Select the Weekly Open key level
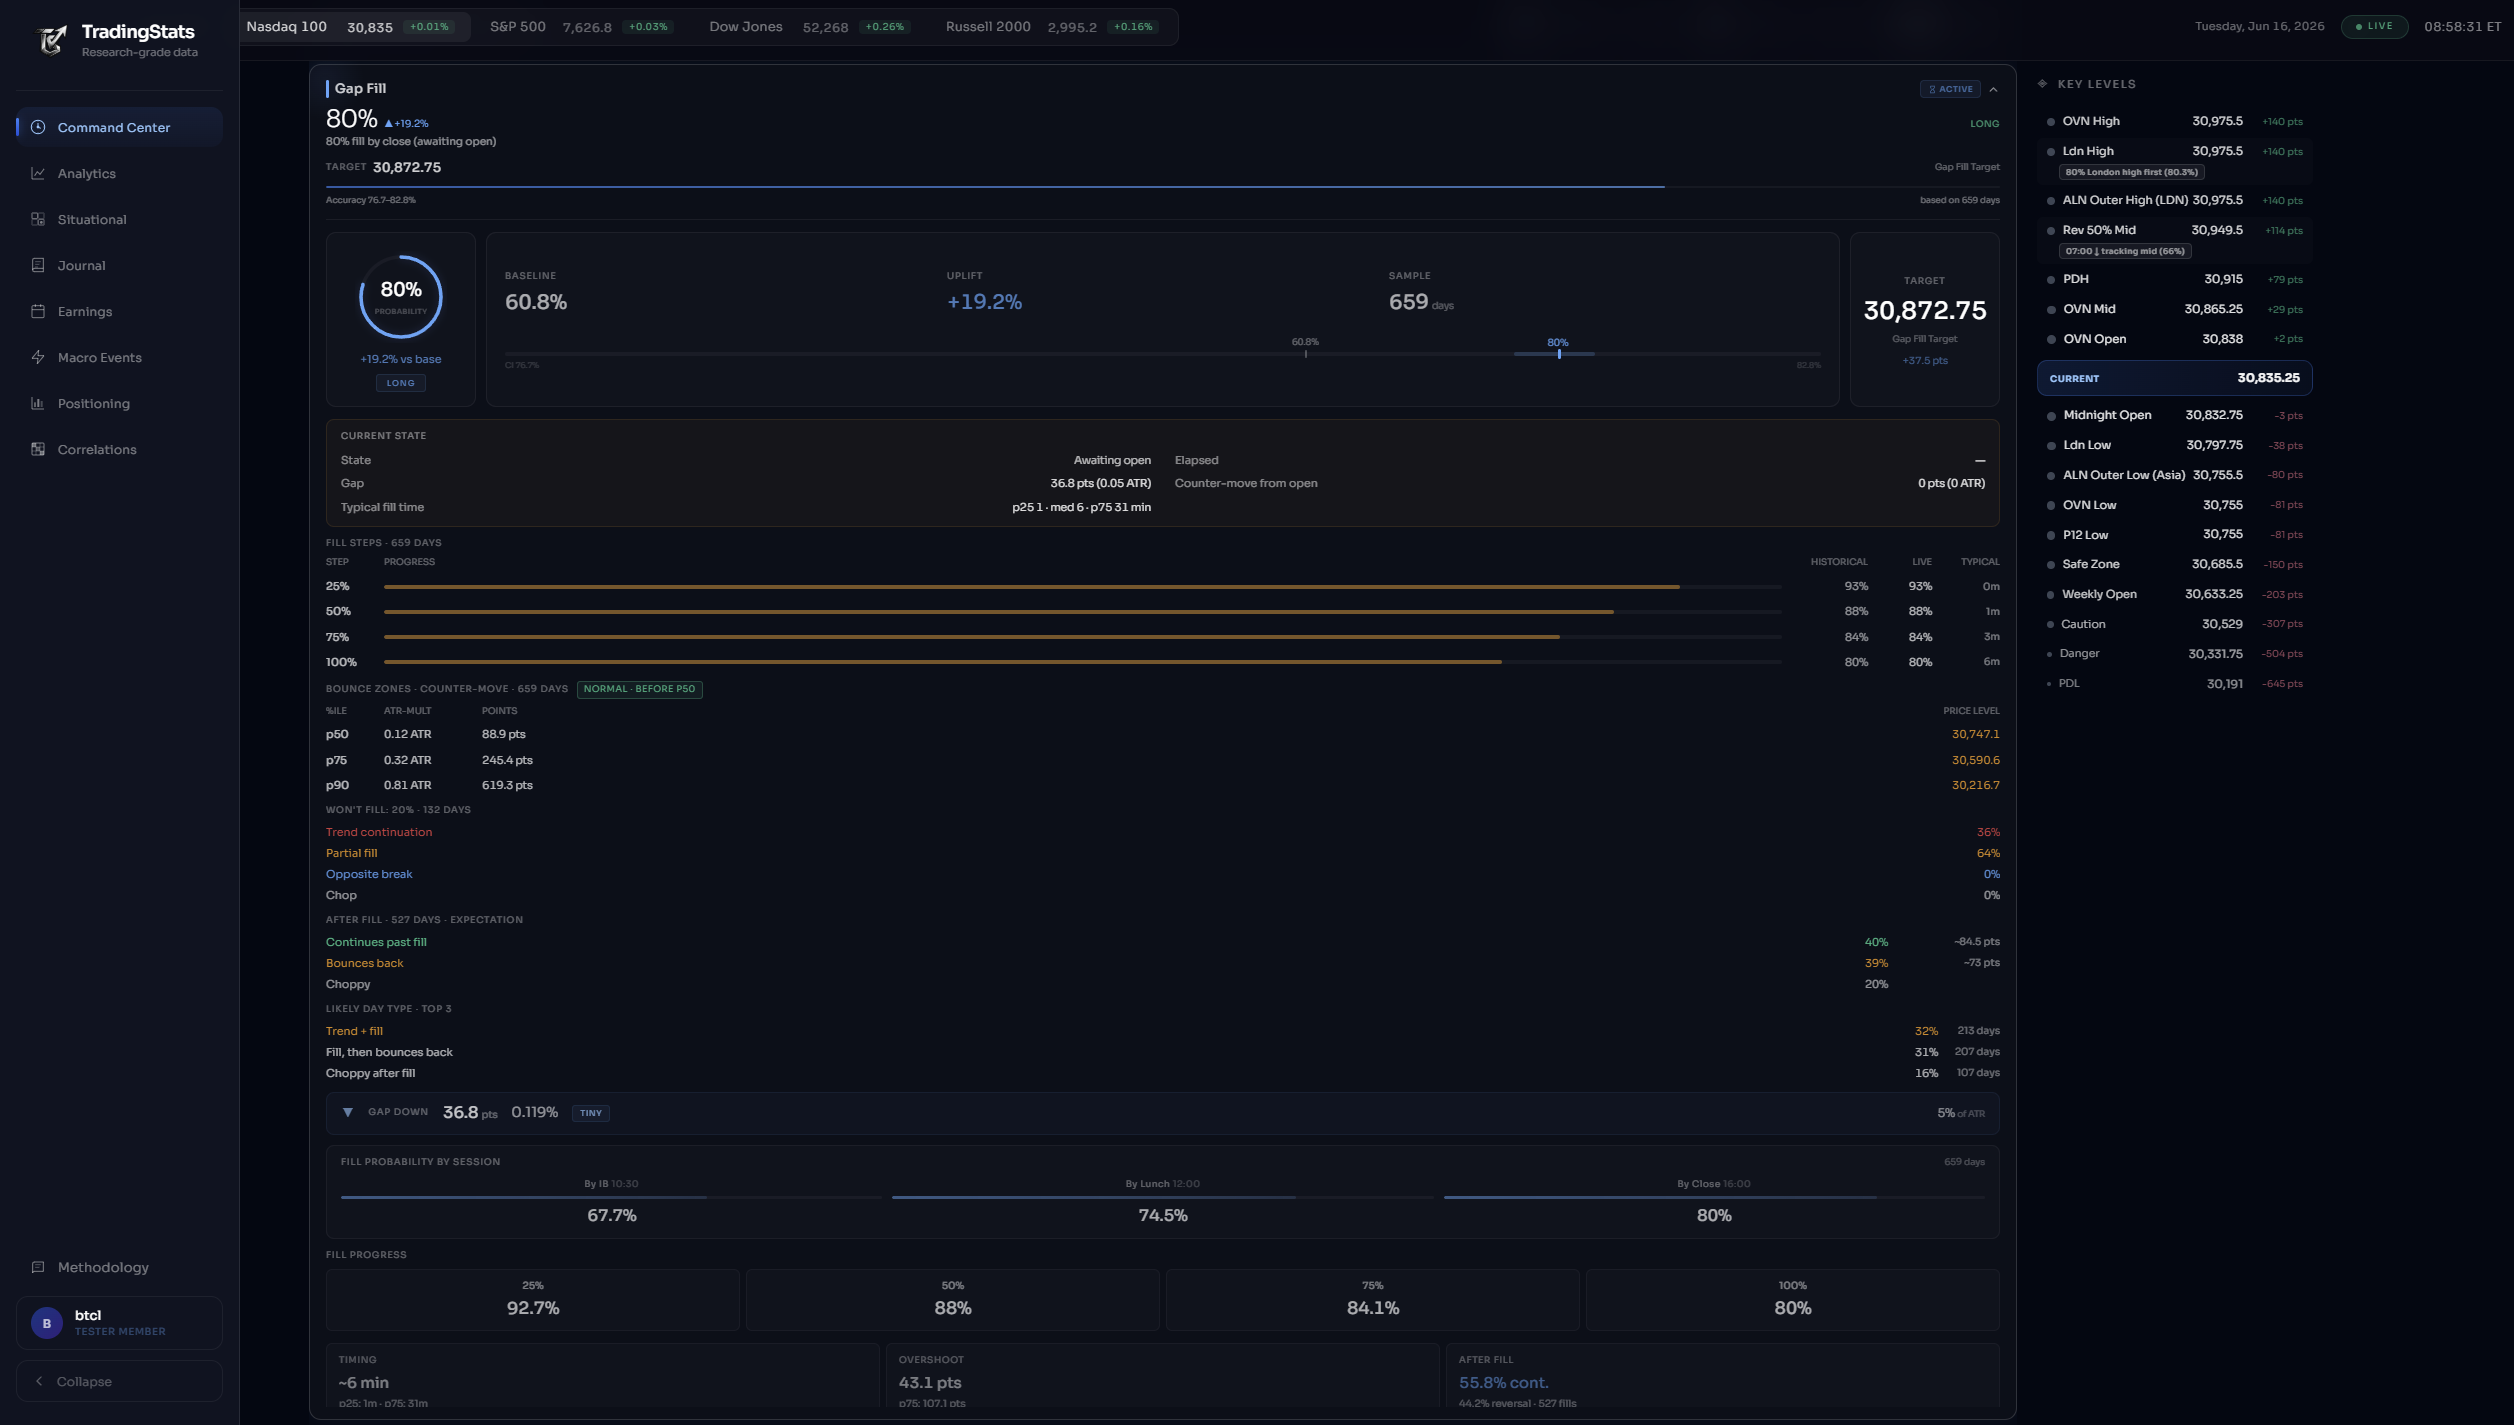This screenshot has width=2514, height=1425. pyautogui.click(x=2174, y=594)
